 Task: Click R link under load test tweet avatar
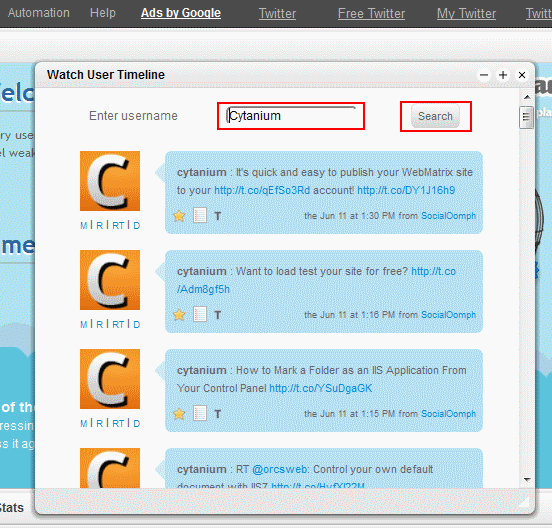(x=100, y=324)
